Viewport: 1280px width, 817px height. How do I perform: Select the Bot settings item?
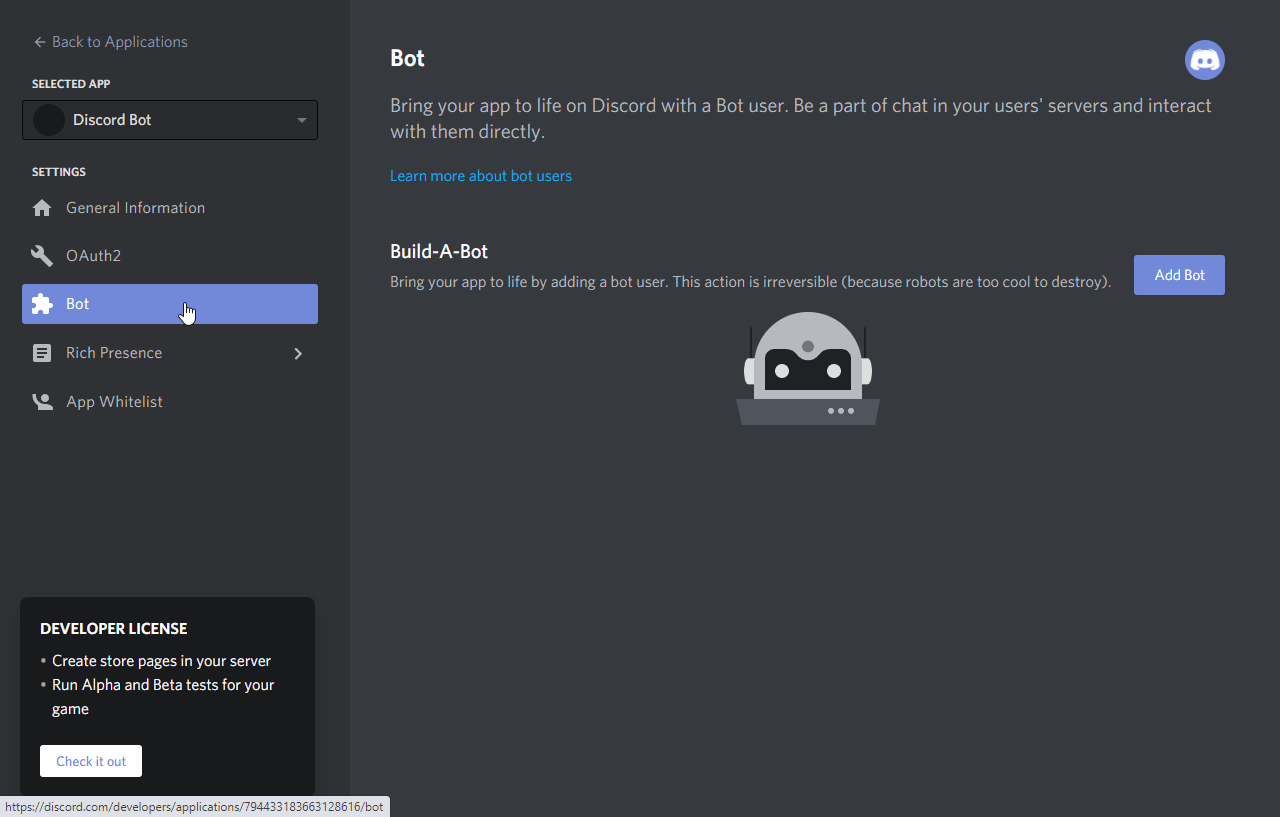(x=170, y=304)
